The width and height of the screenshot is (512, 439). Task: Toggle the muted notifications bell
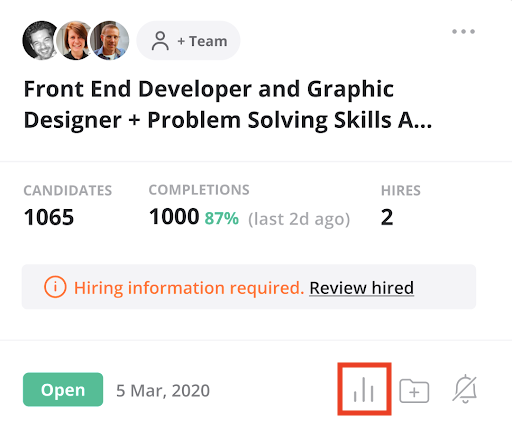click(465, 389)
